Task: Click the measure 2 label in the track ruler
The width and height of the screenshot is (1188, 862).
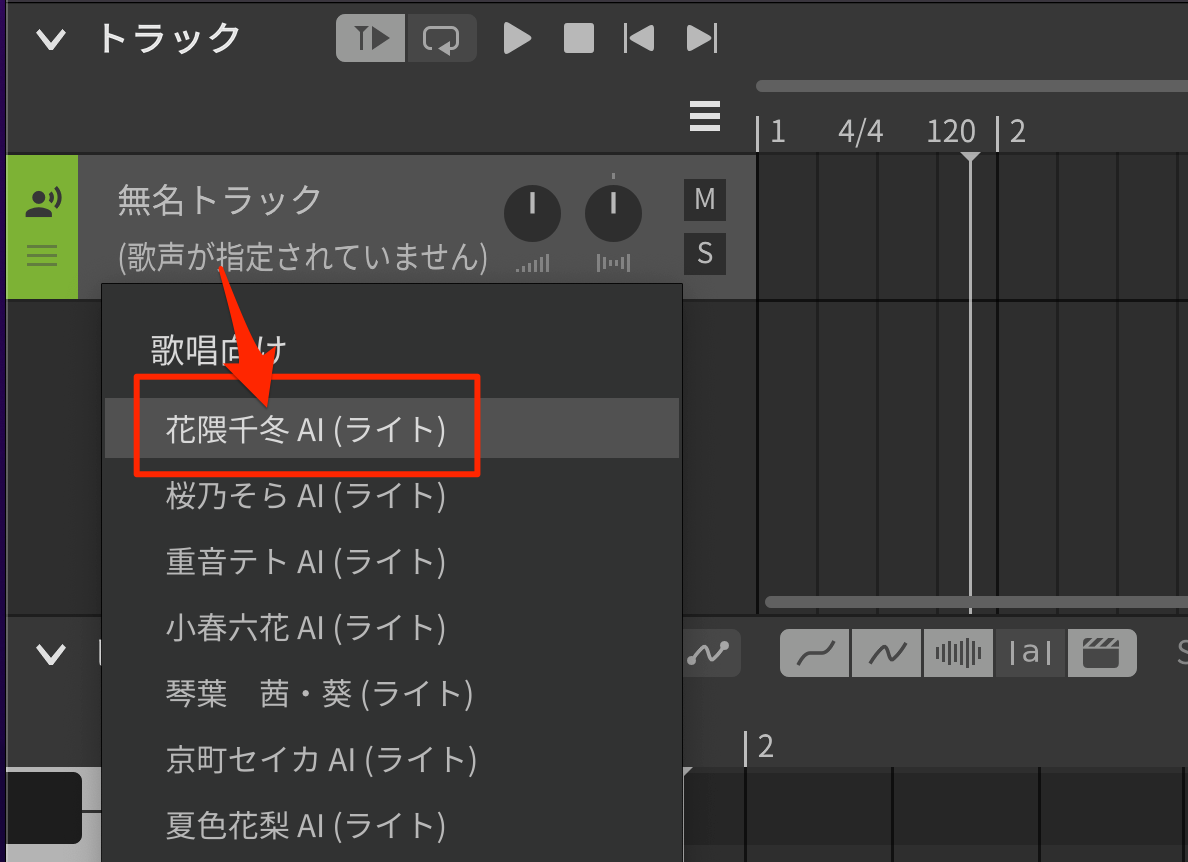Action: [x=1018, y=132]
